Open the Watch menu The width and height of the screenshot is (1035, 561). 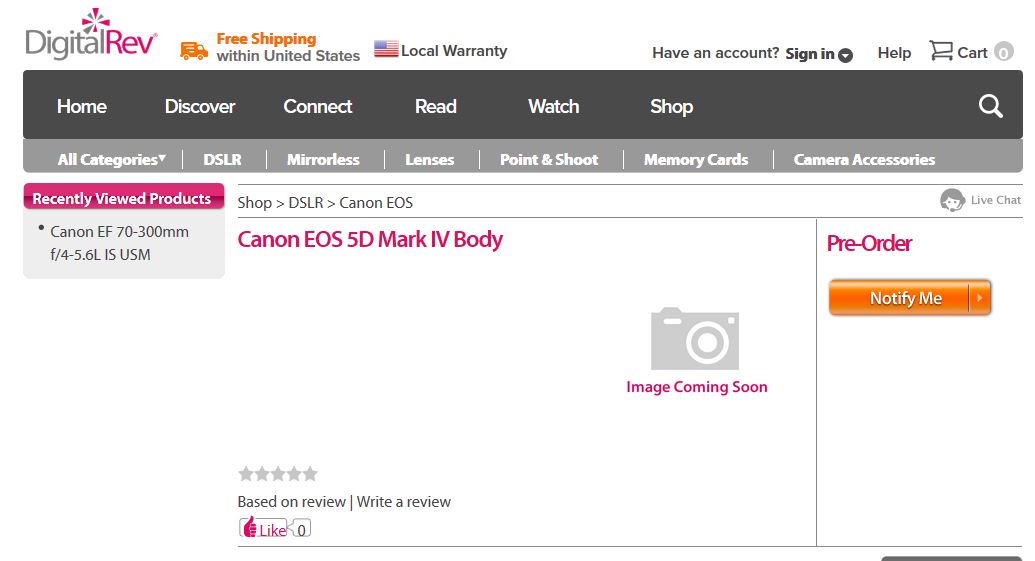[x=553, y=106]
